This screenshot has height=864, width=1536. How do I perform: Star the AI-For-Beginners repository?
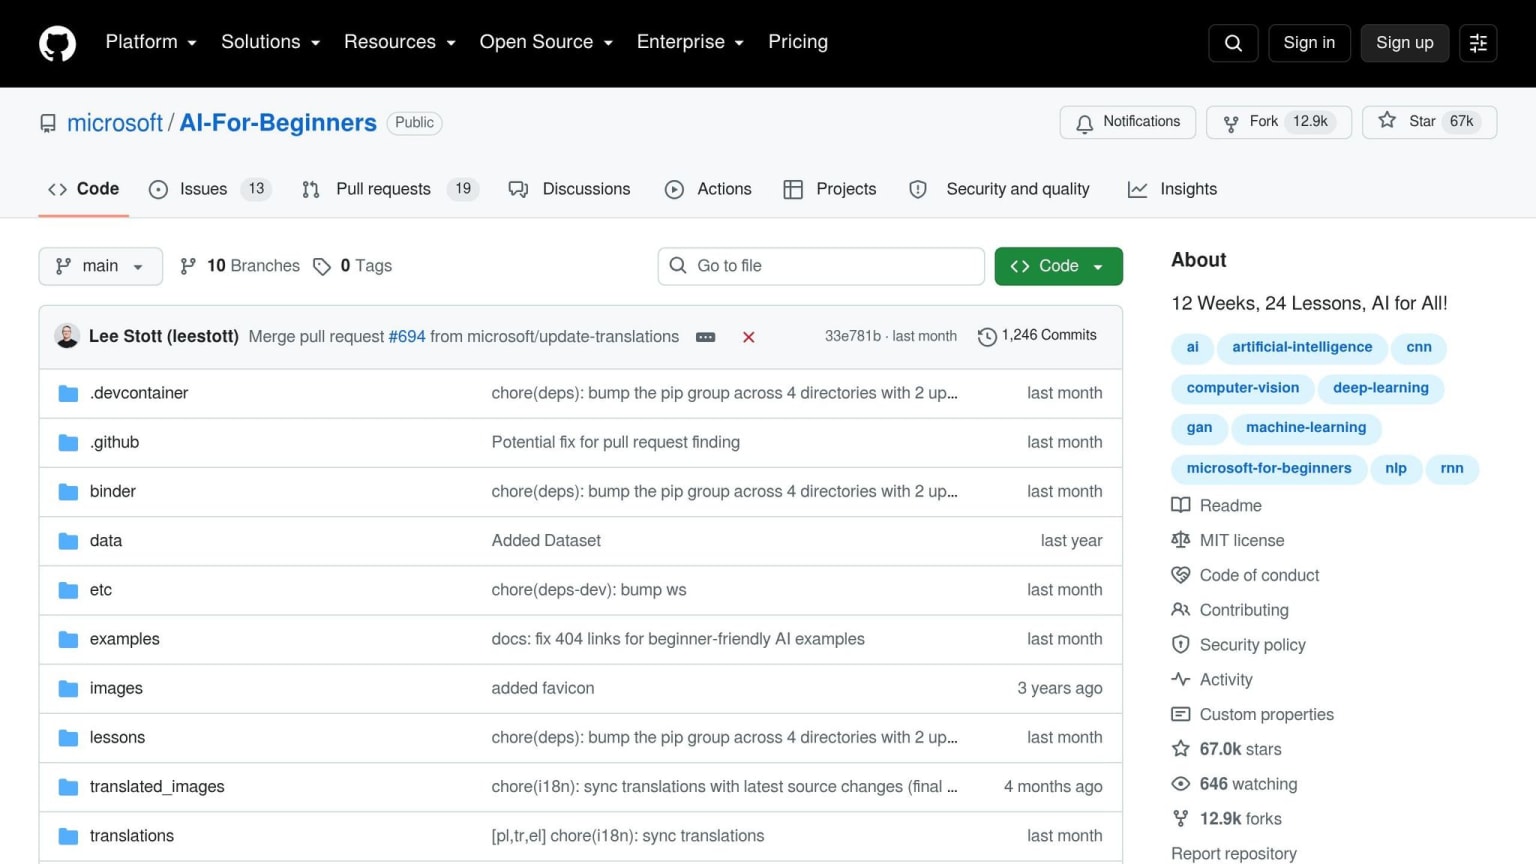(x=1429, y=122)
